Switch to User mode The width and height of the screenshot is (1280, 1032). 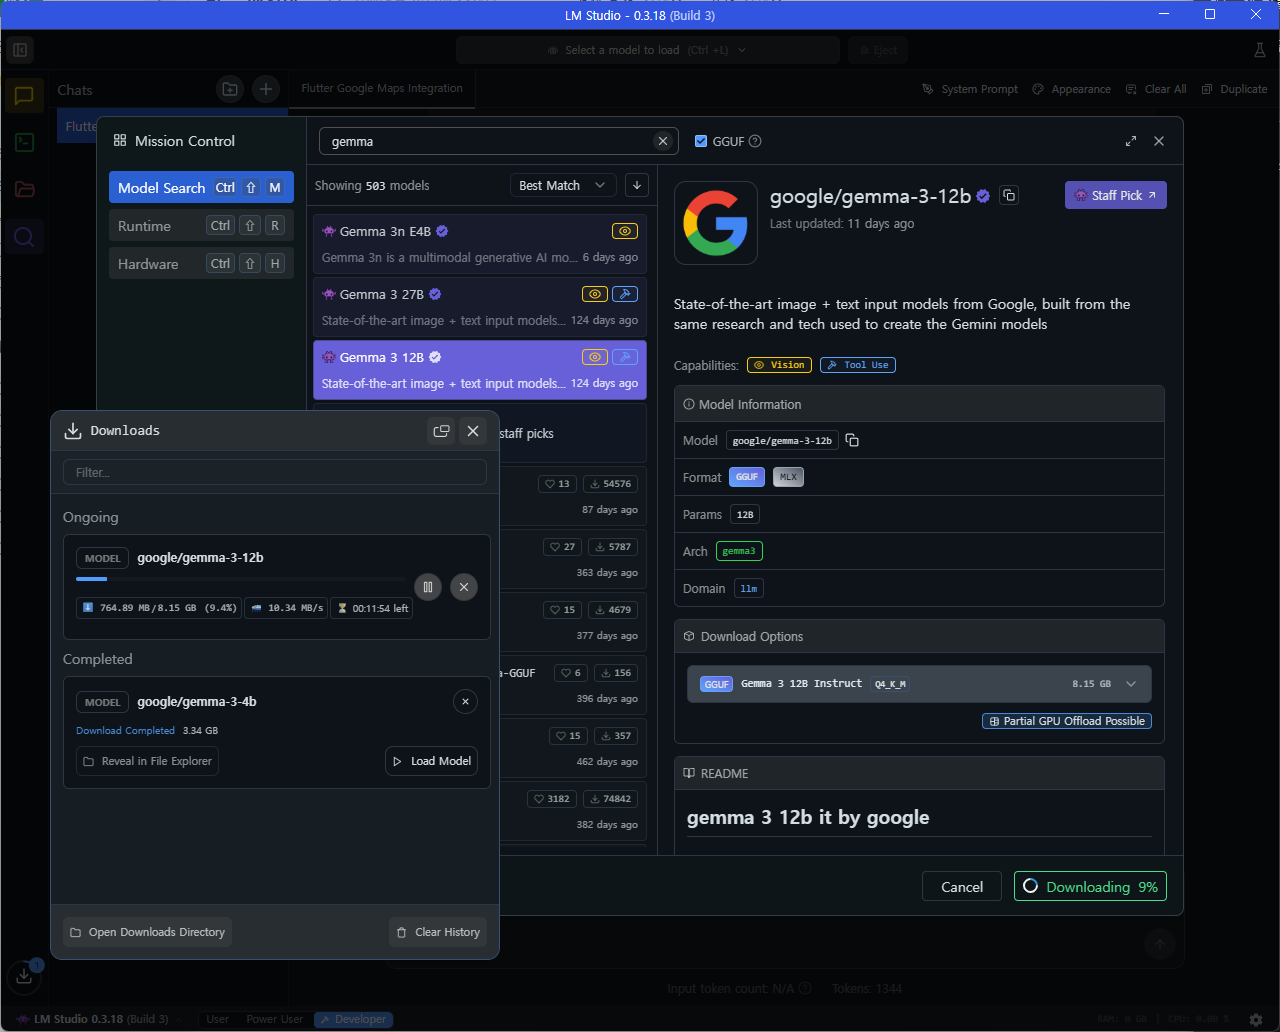pyautogui.click(x=217, y=1019)
